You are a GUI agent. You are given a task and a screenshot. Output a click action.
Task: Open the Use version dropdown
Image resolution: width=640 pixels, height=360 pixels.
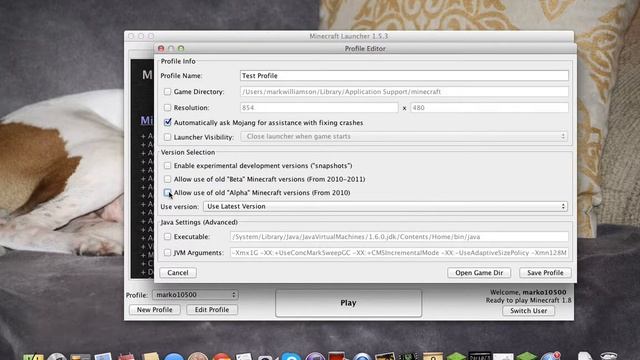click(385, 206)
